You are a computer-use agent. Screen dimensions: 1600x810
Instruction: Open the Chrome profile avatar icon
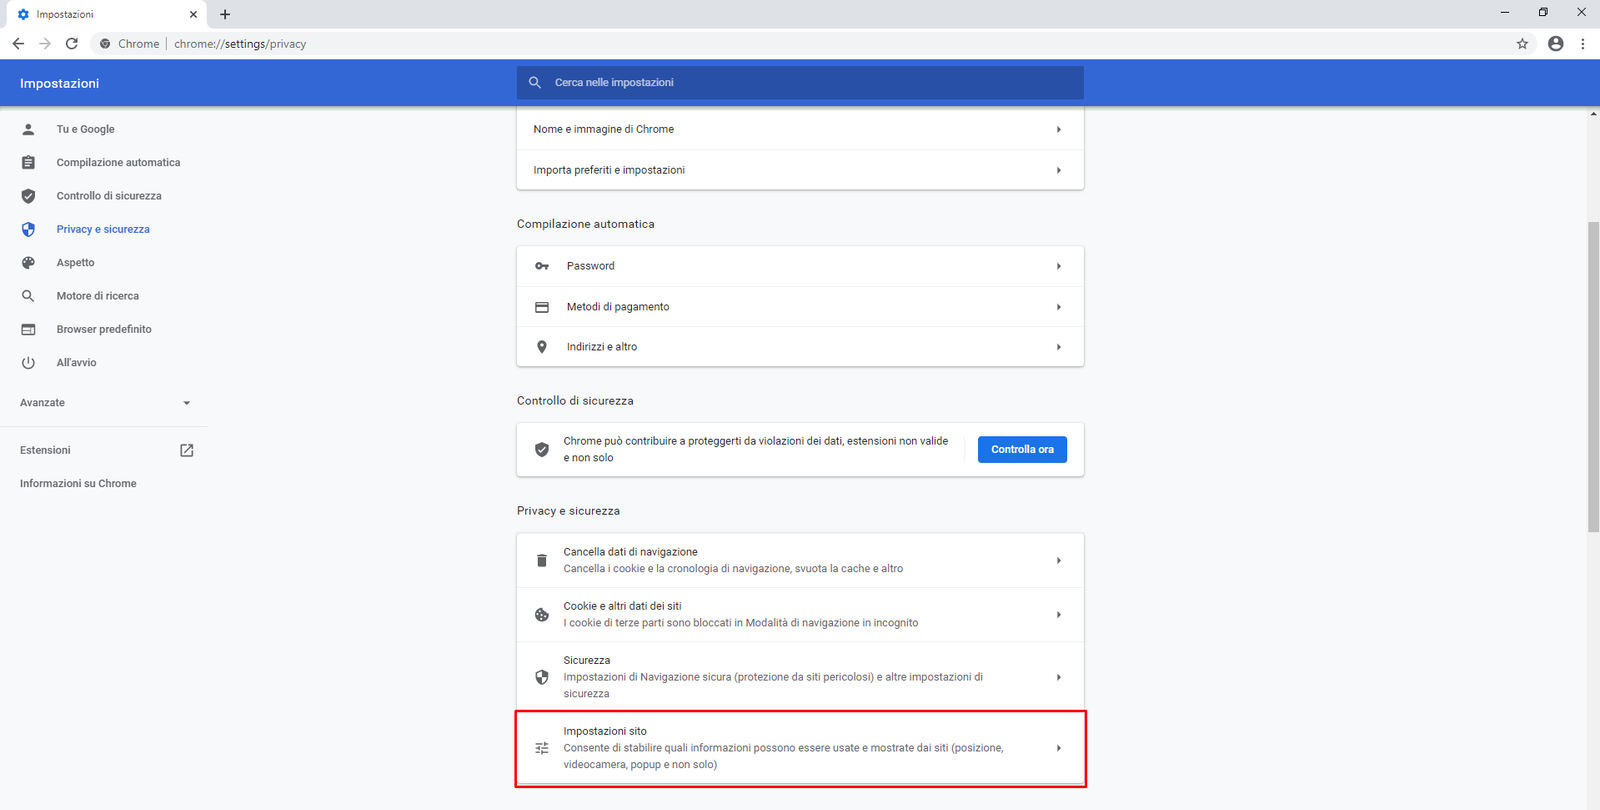tap(1555, 44)
